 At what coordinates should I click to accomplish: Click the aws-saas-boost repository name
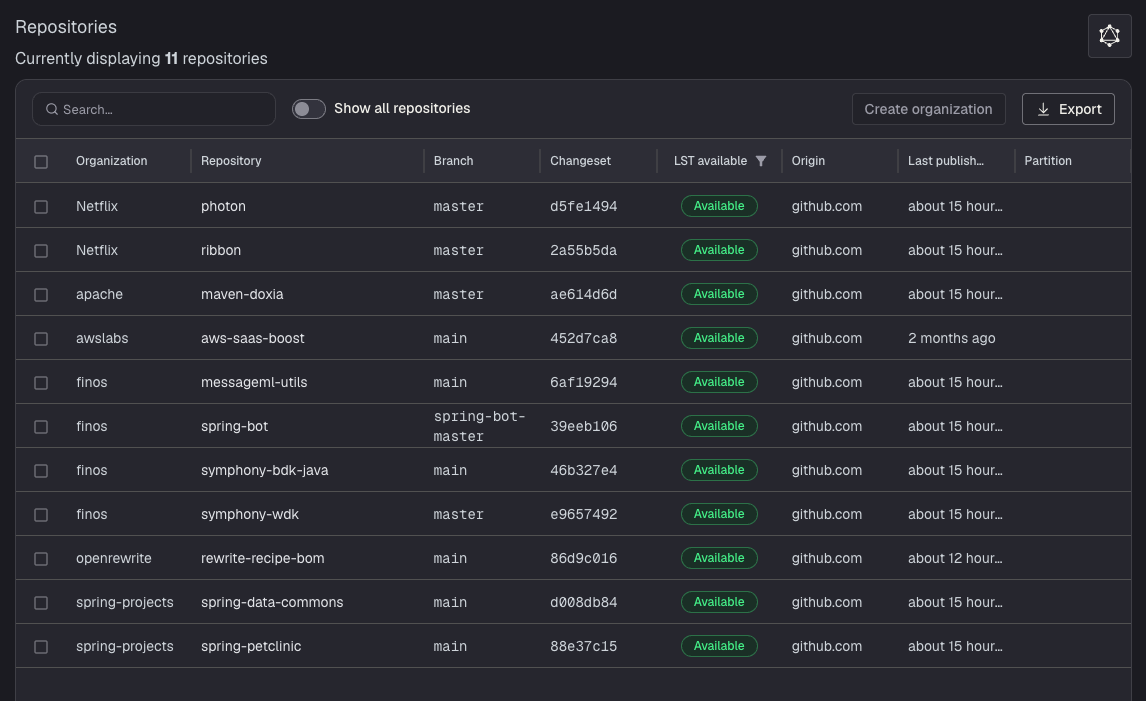point(252,338)
